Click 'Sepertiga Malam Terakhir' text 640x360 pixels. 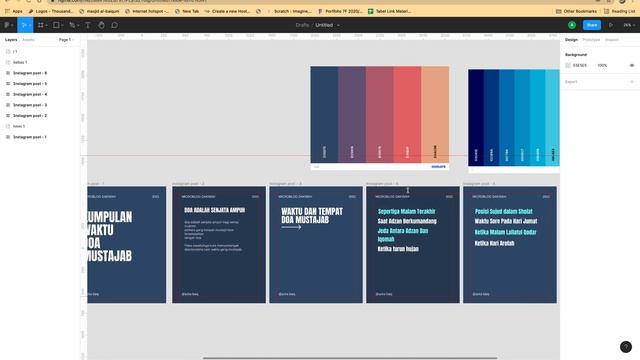[x=407, y=211]
